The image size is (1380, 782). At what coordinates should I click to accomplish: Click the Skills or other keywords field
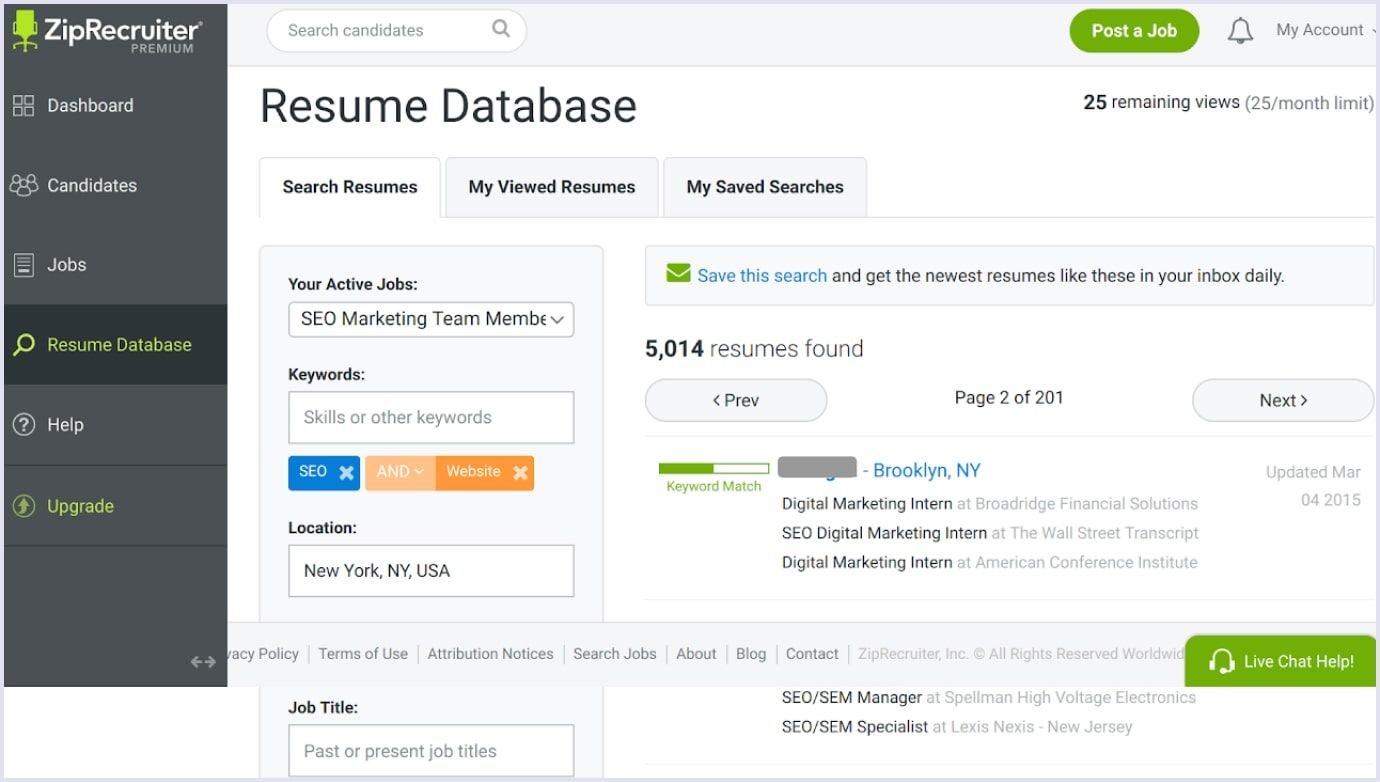[431, 417]
